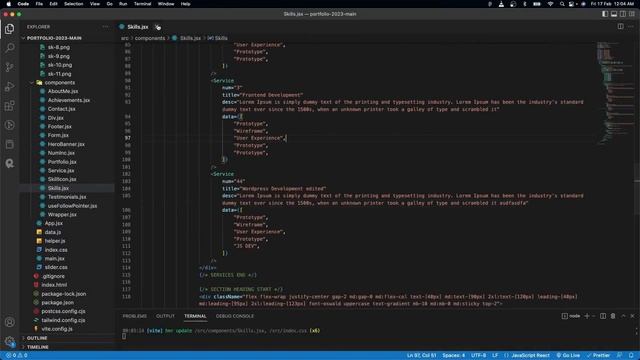Open Explorer views and more actions ellipsis
Image resolution: width=640 pixels, height=360 pixels.
pos(105,27)
